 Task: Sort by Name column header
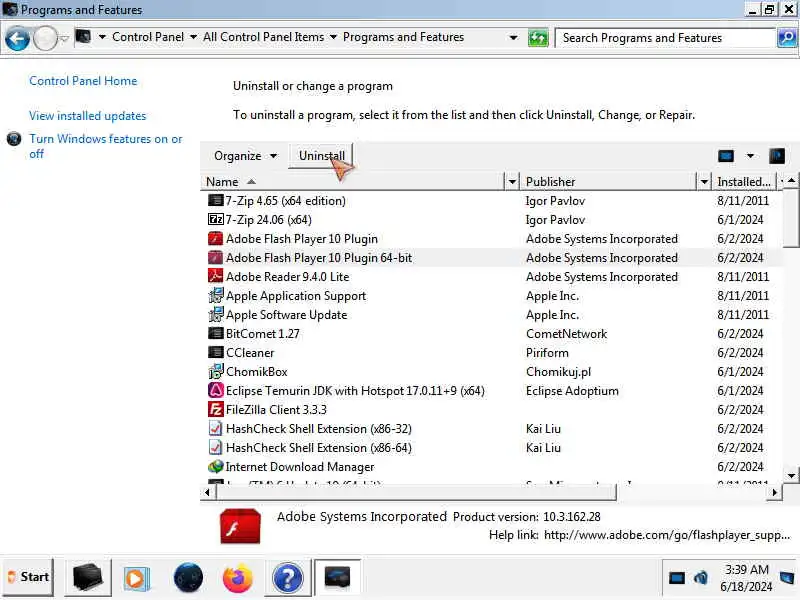(x=352, y=182)
